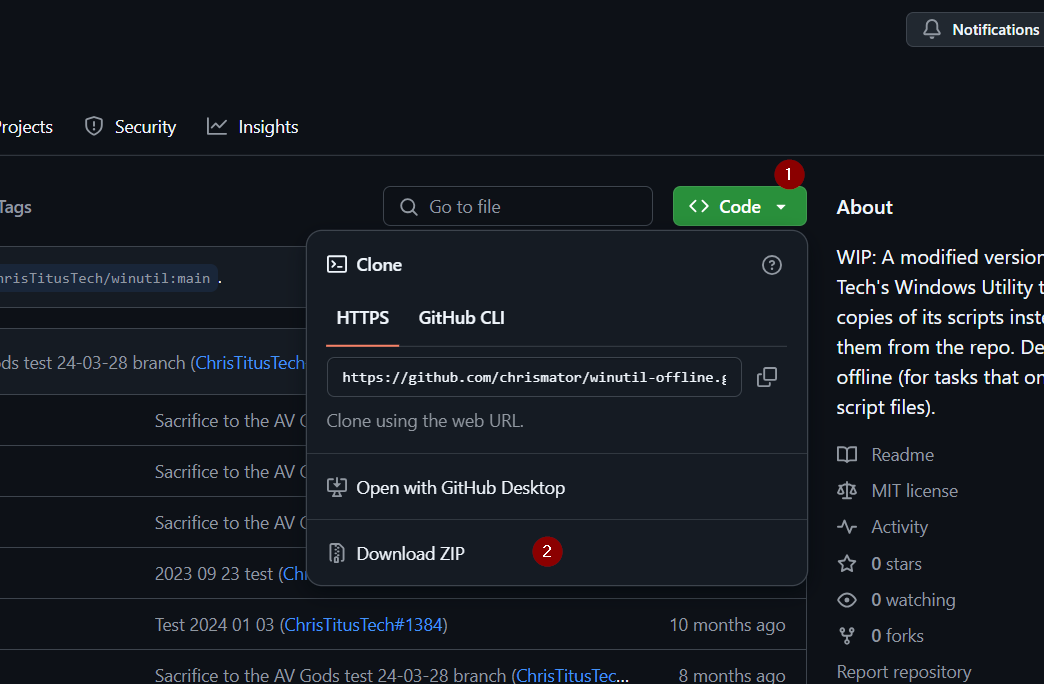Viewport: 1044px width, 684px height.
Task: Choose Download ZIP
Action: (557, 553)
